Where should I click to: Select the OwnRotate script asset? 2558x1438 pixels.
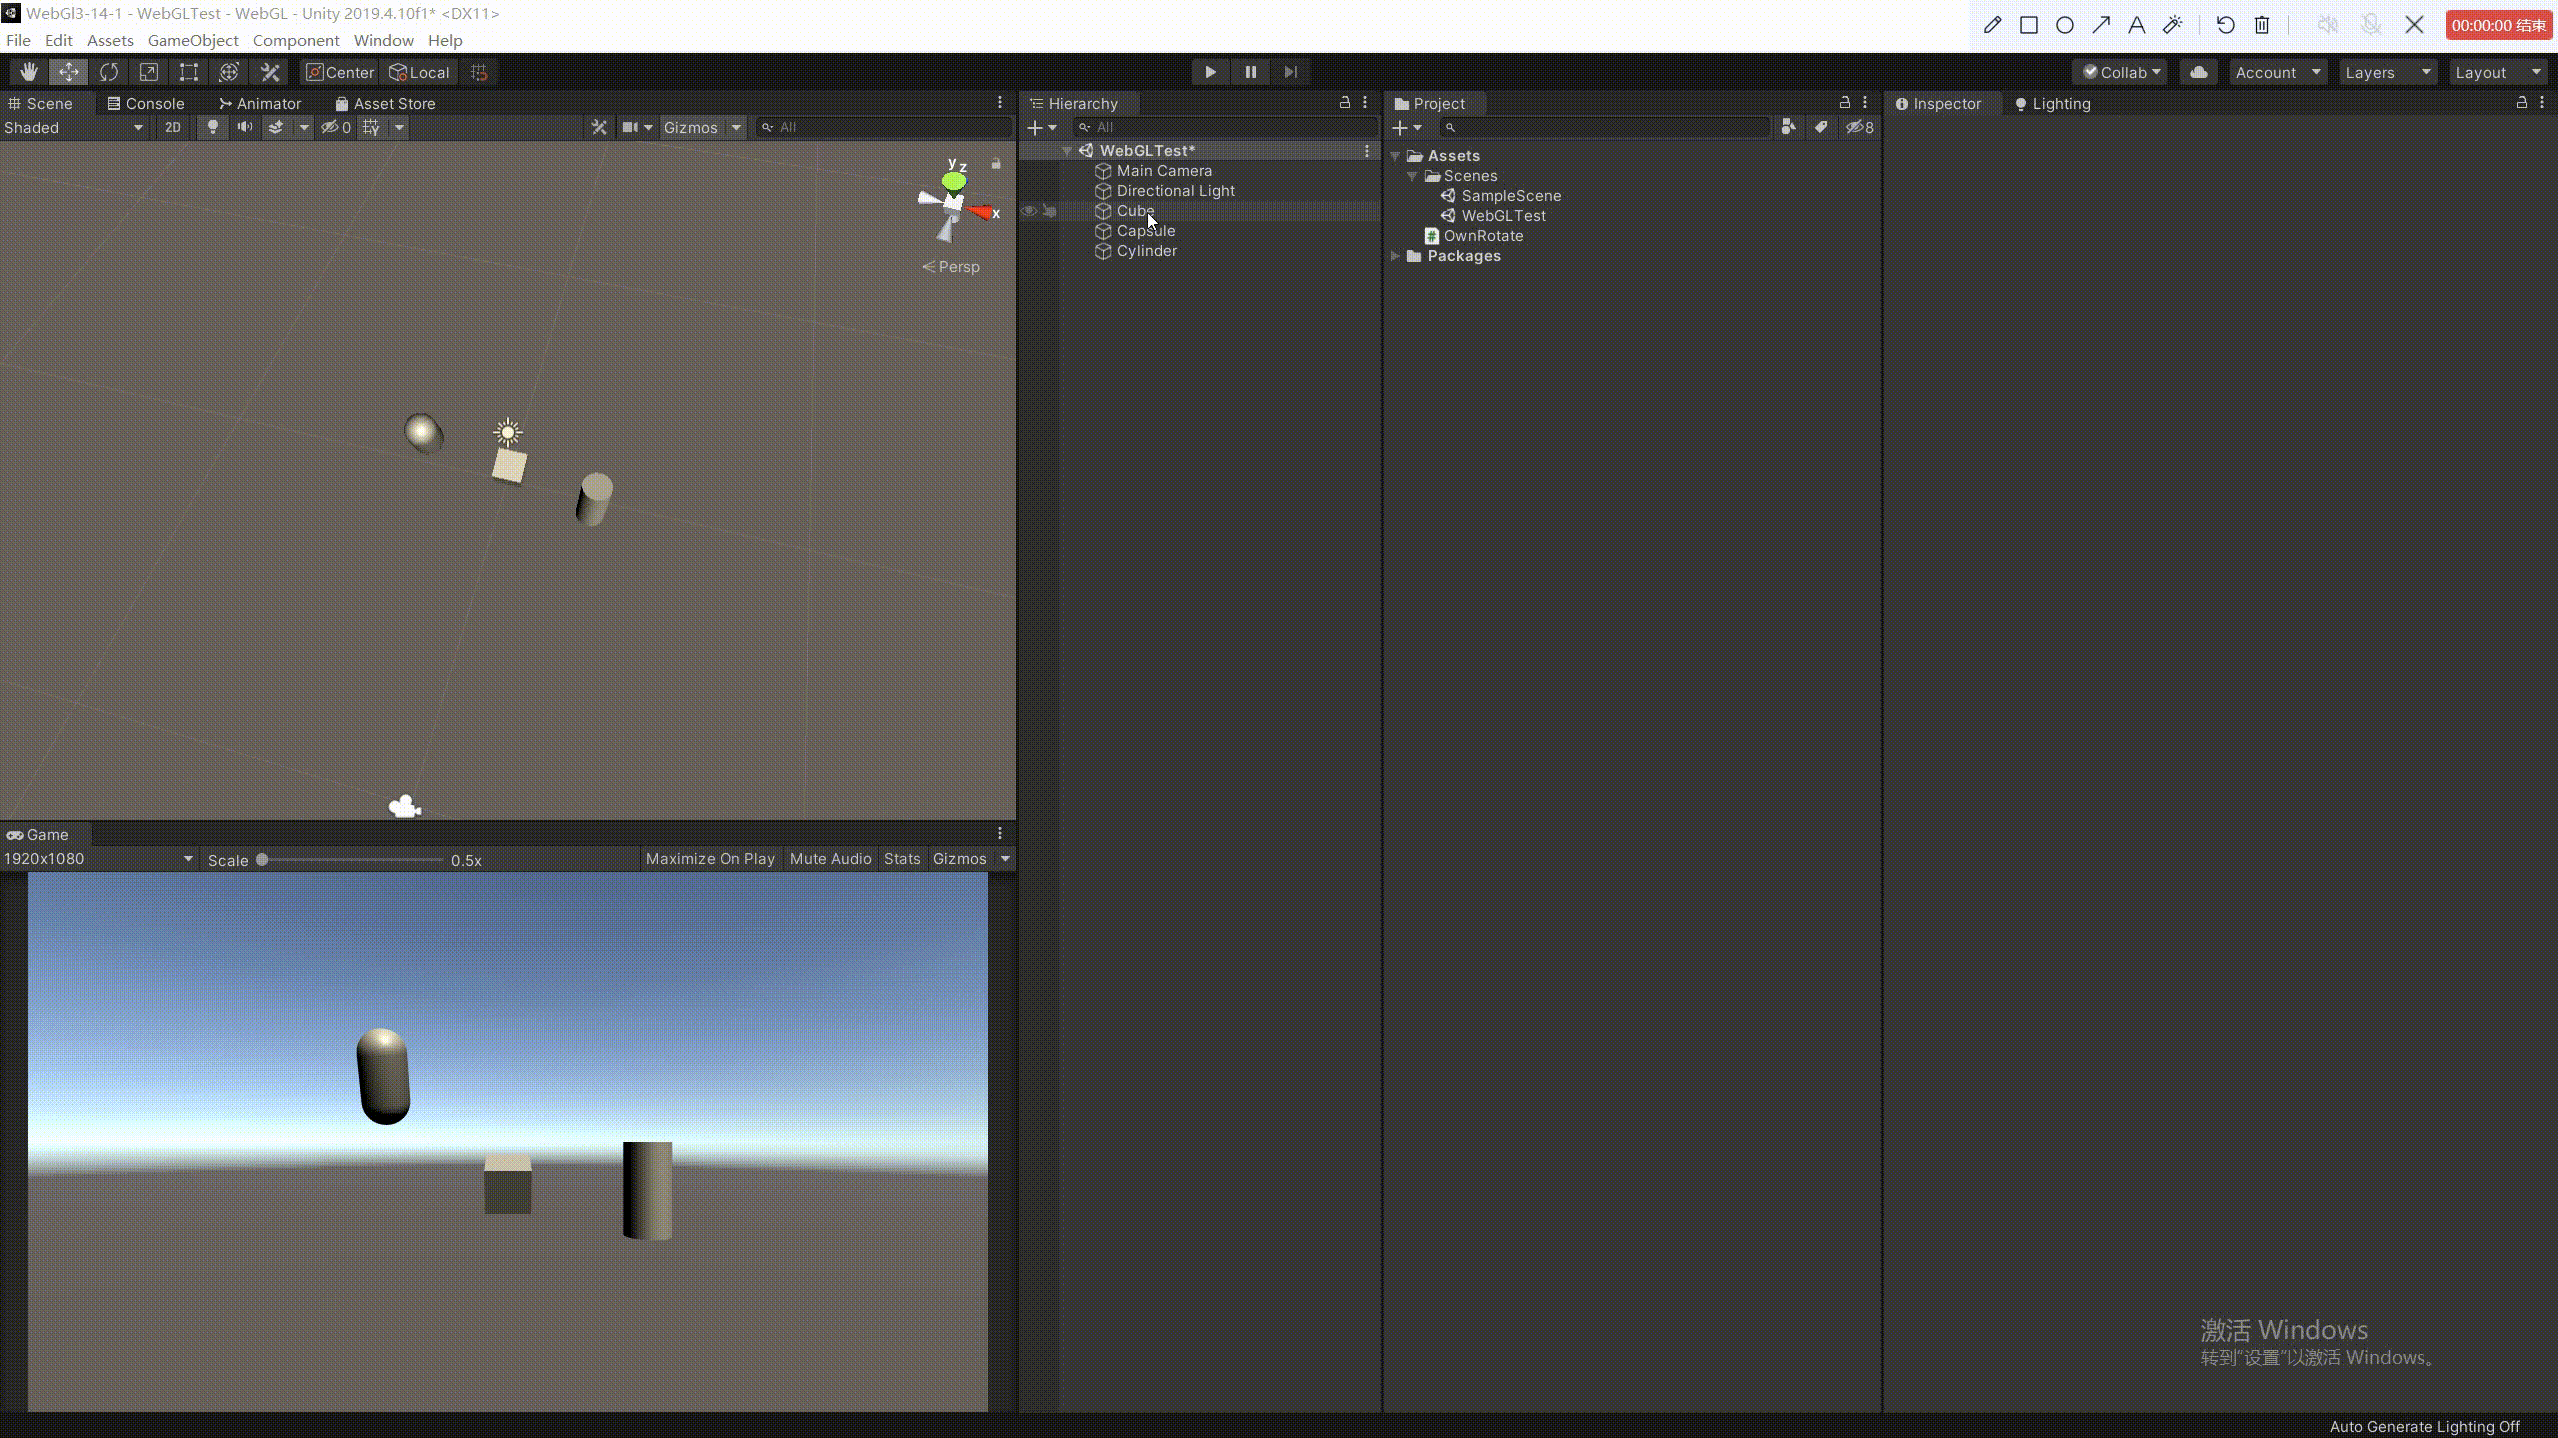click(x=1483, y=235)
